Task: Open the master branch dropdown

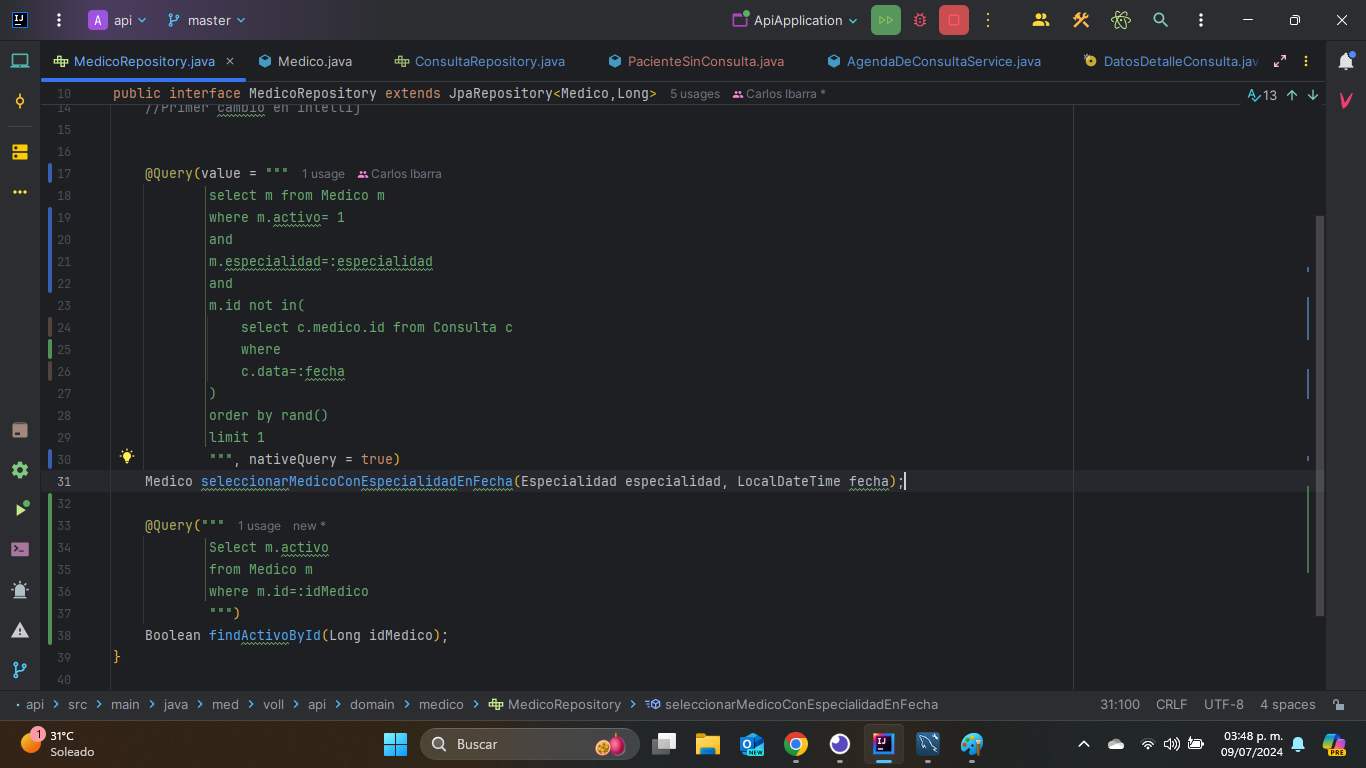Action: [x=206, y=20]
